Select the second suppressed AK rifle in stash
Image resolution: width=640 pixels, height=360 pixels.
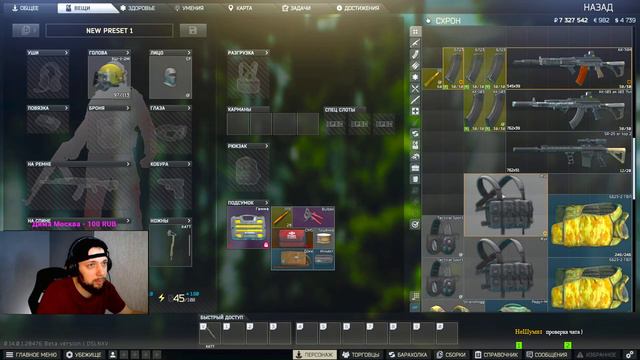(569, 110)
